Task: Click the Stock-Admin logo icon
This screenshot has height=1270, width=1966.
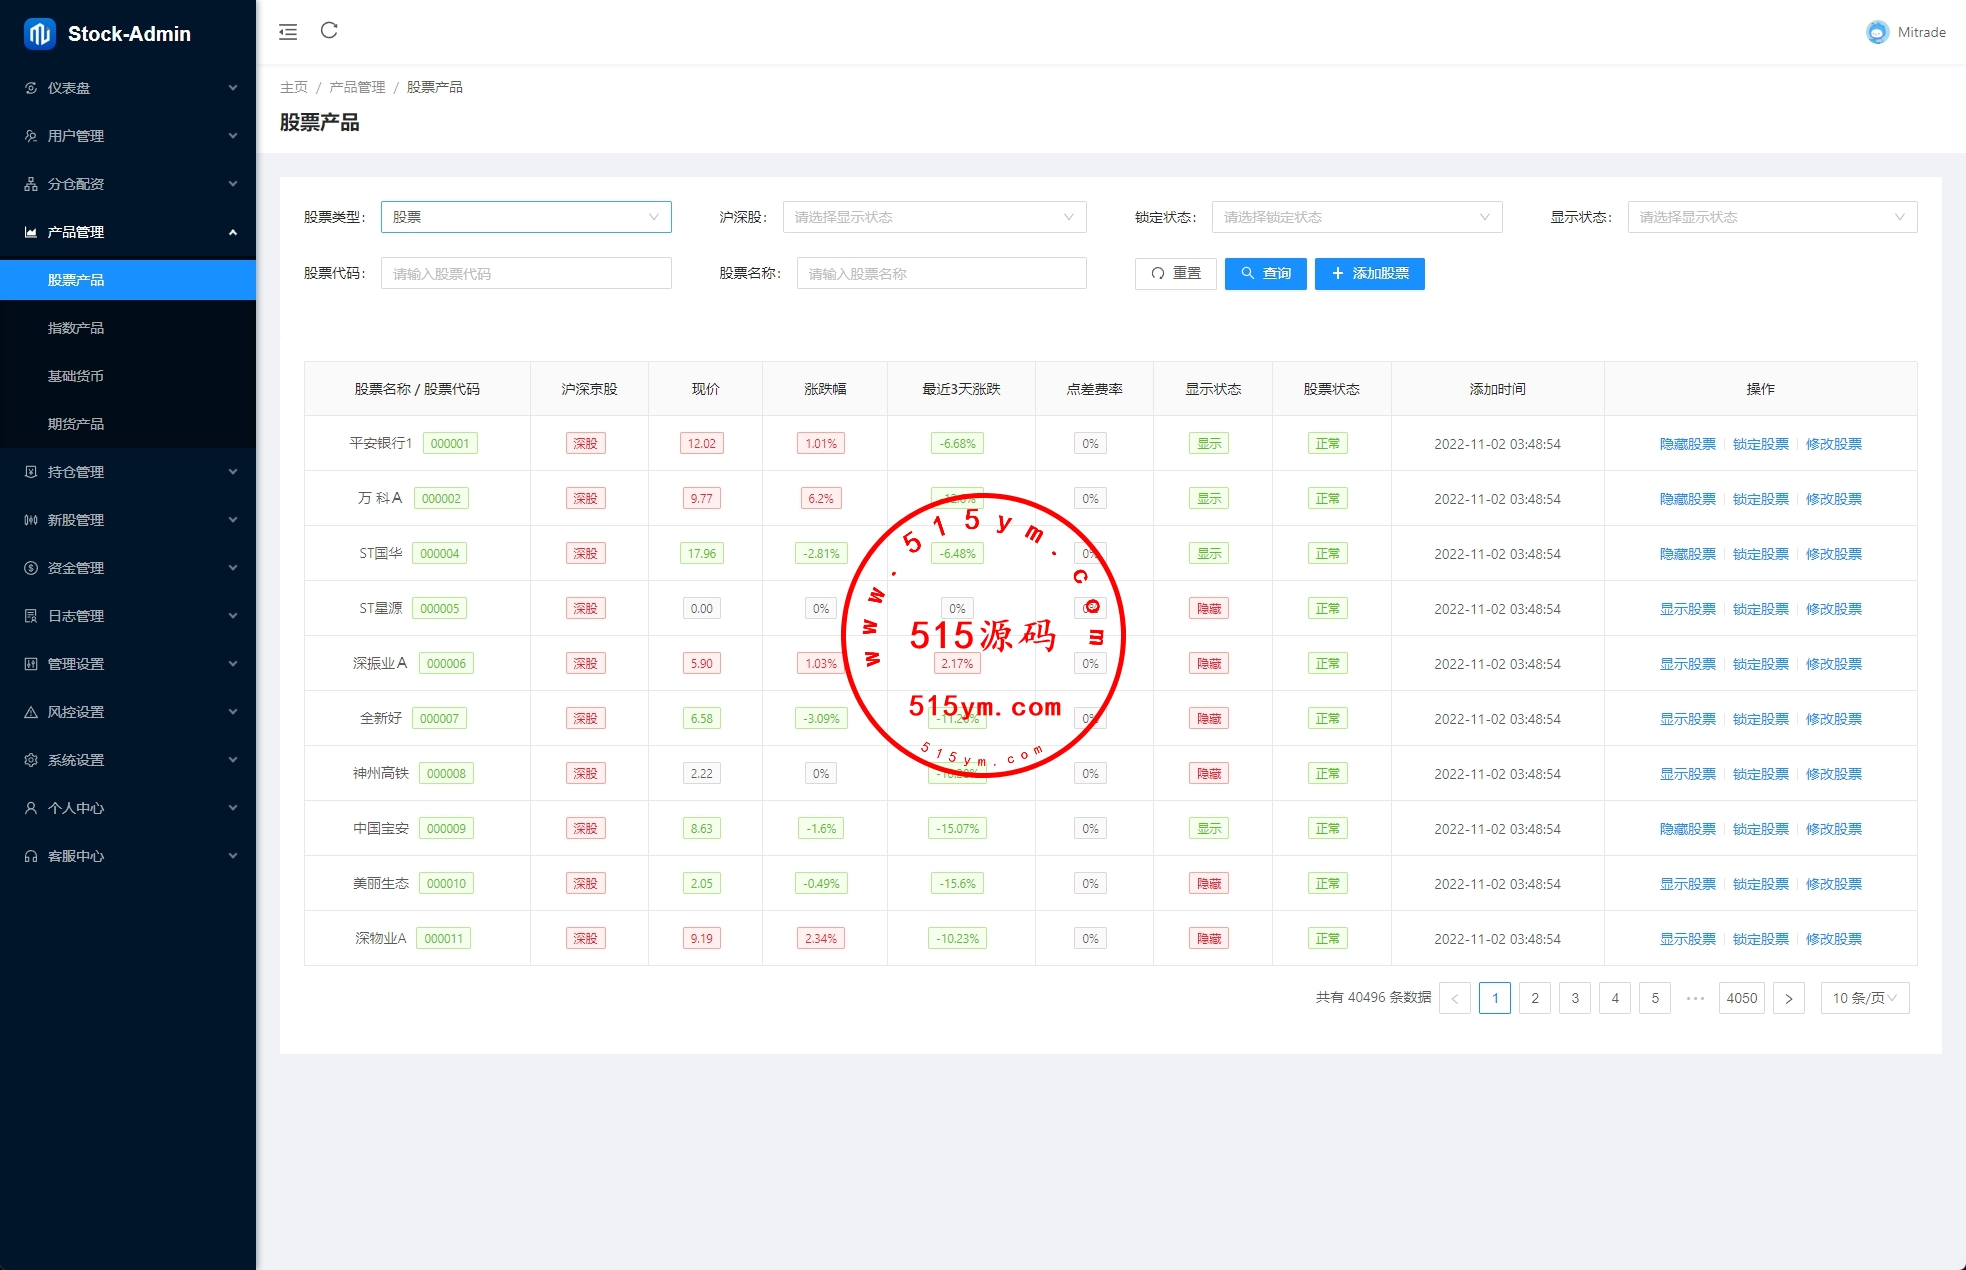Action: tap(39, 34)
